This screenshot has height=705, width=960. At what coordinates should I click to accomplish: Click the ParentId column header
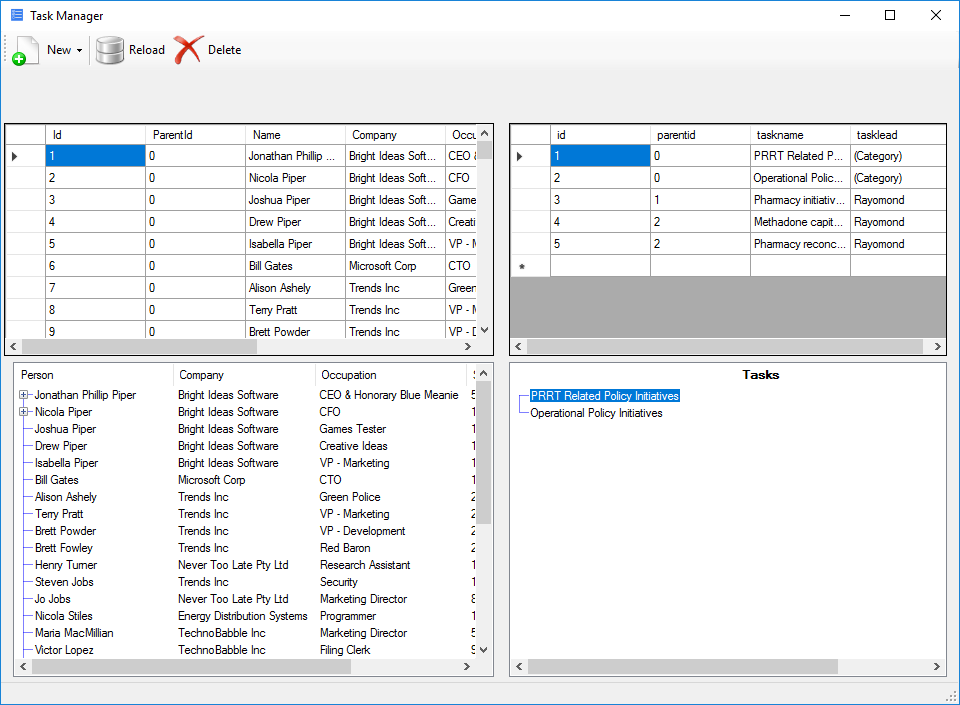(x=195, y=135)
